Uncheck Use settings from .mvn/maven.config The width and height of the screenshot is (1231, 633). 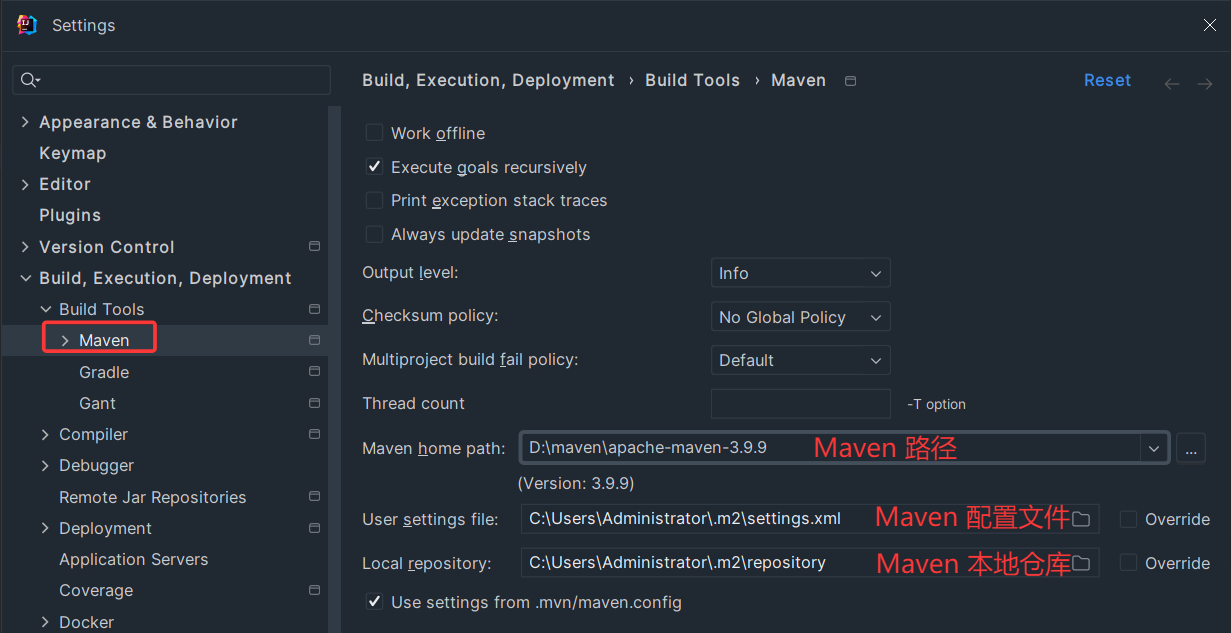click(374, 601)
